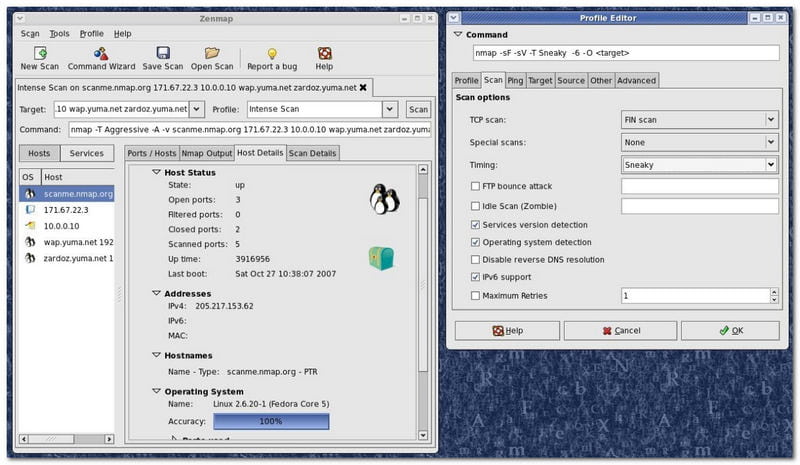Minimize the Profile Editor window
The width and height of the screenshot is (800, 465).
tap(755, 18)
